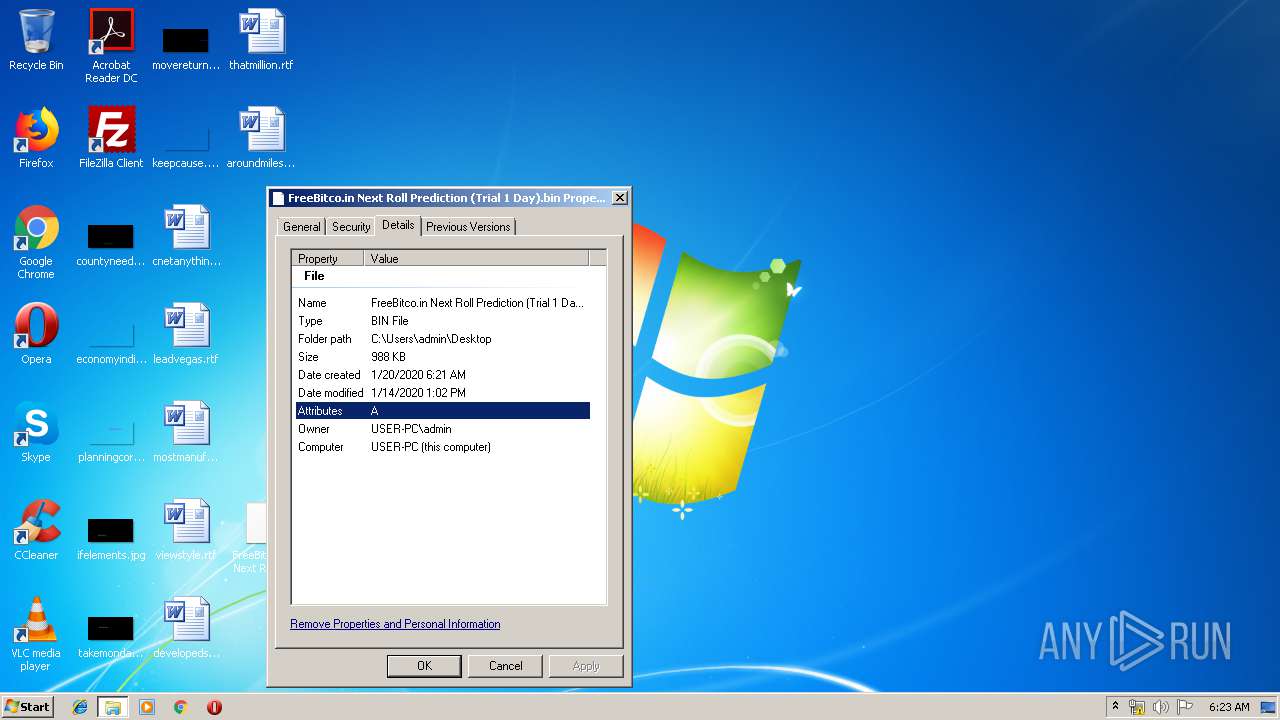Select the Skype desktop shortcut

tap(36, 432)
